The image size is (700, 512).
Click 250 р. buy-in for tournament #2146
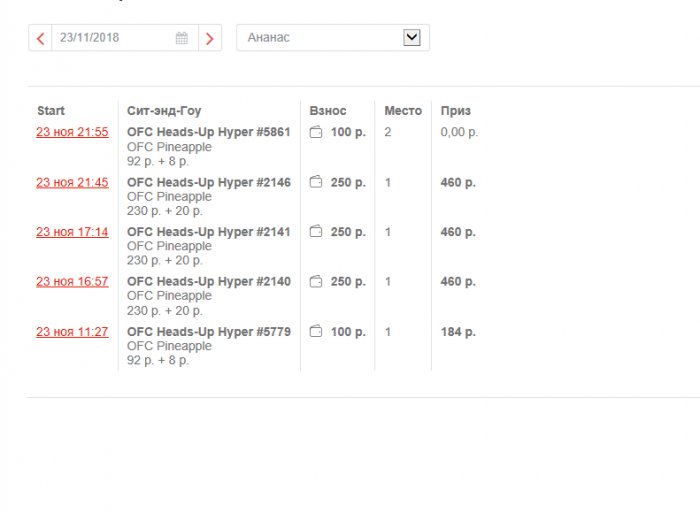click(348, 183)
